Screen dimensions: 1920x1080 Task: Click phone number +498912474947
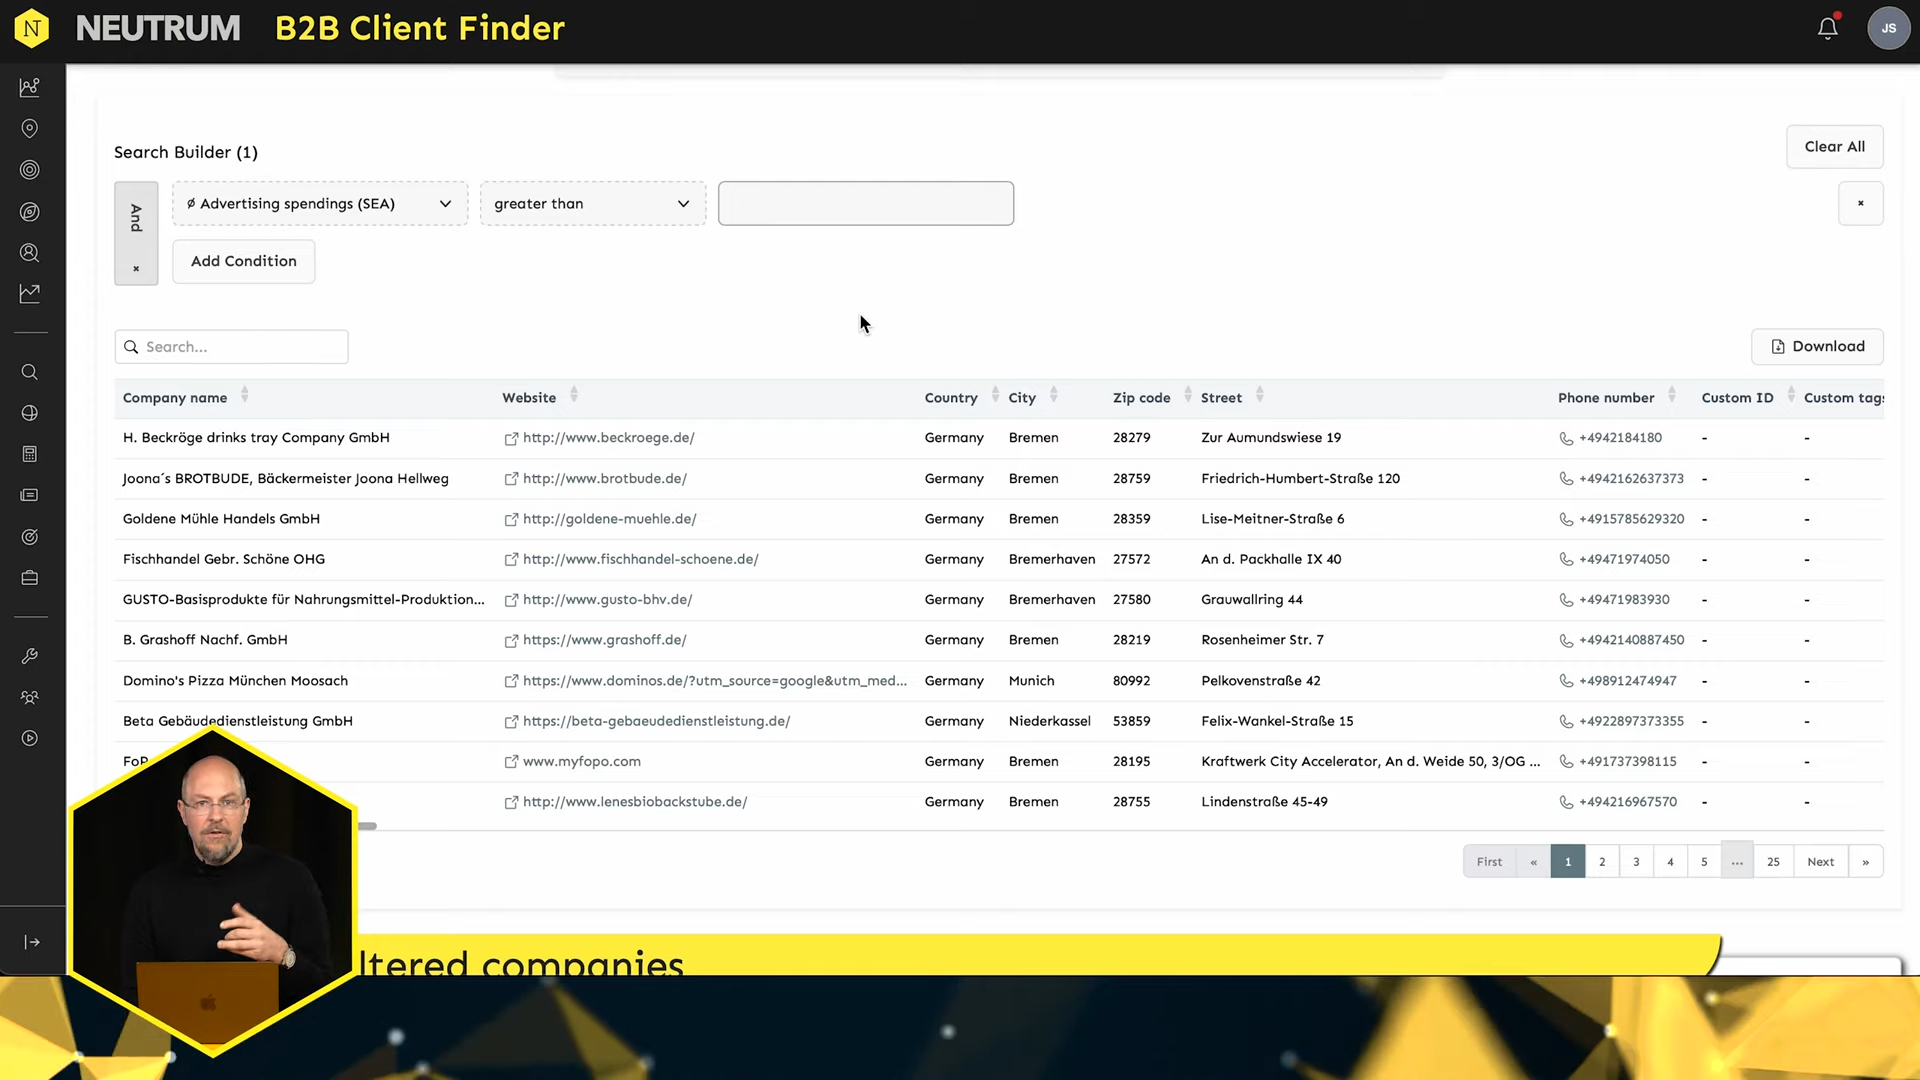[1627, 681]
